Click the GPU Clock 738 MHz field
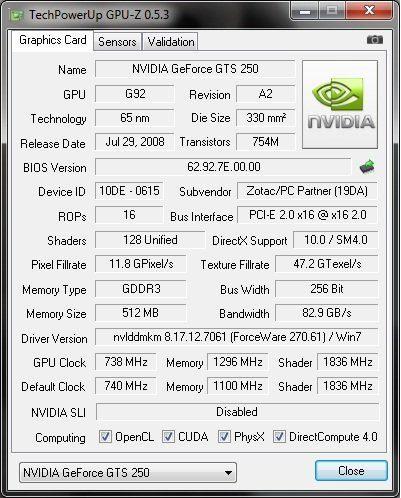The image size is (401, 498). (126, 362)
